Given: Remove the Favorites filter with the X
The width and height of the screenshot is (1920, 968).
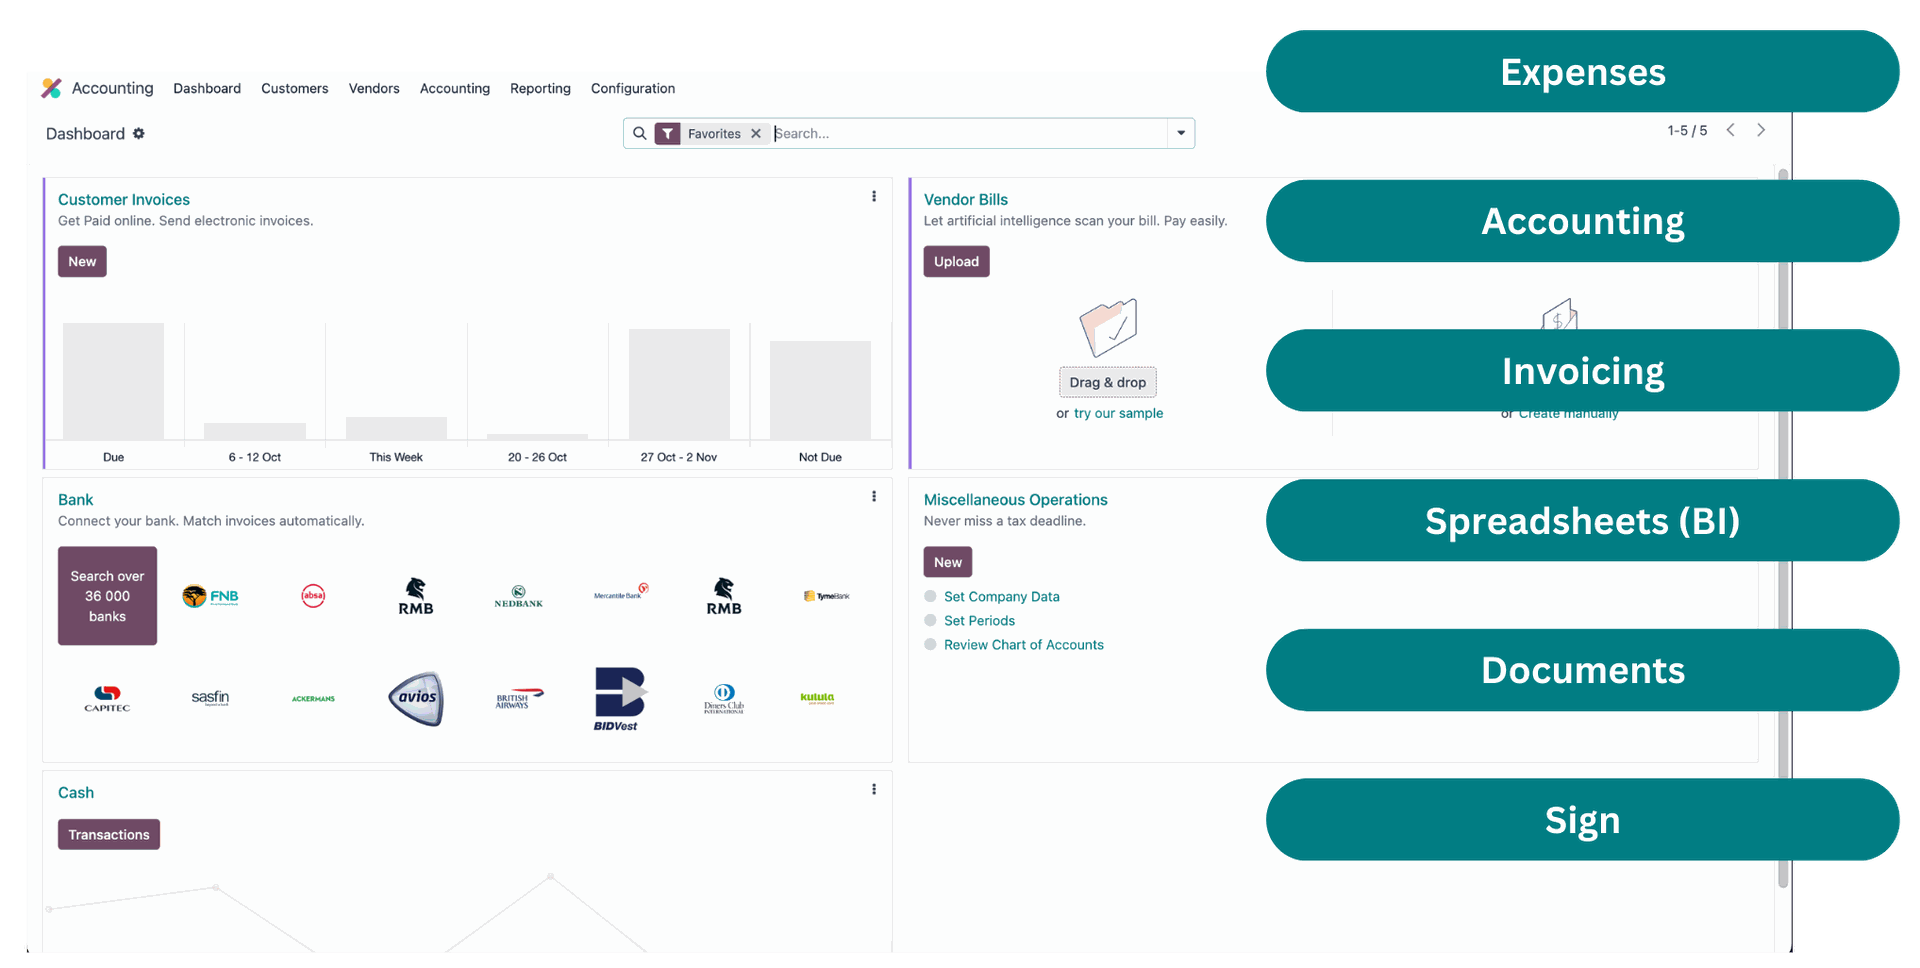Looking at the screenshot, I should click(756, 133).
